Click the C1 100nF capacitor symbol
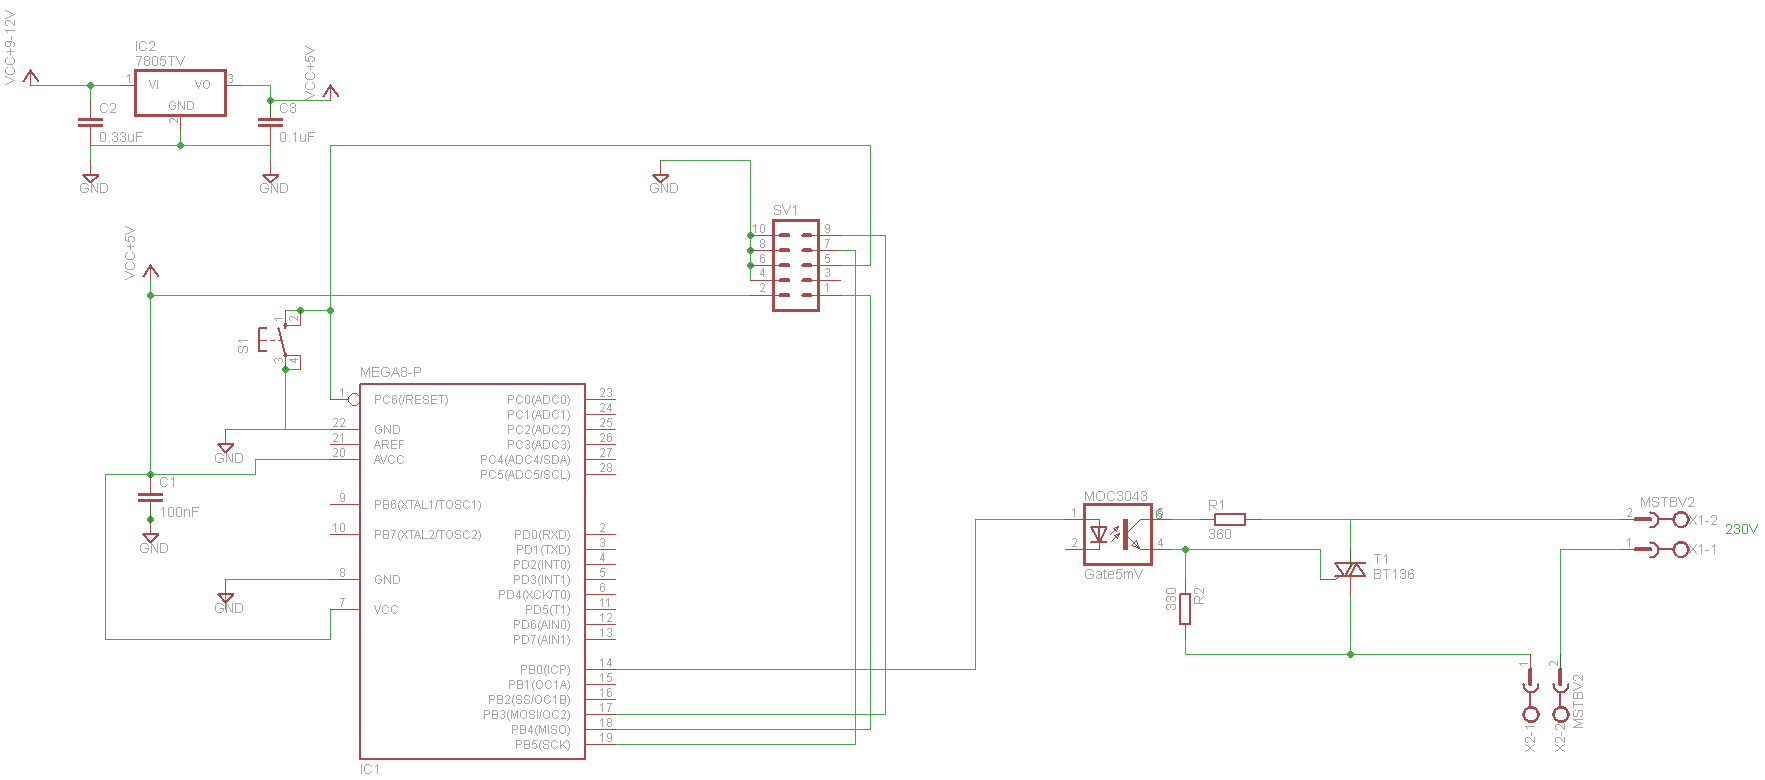 [150, 497]
